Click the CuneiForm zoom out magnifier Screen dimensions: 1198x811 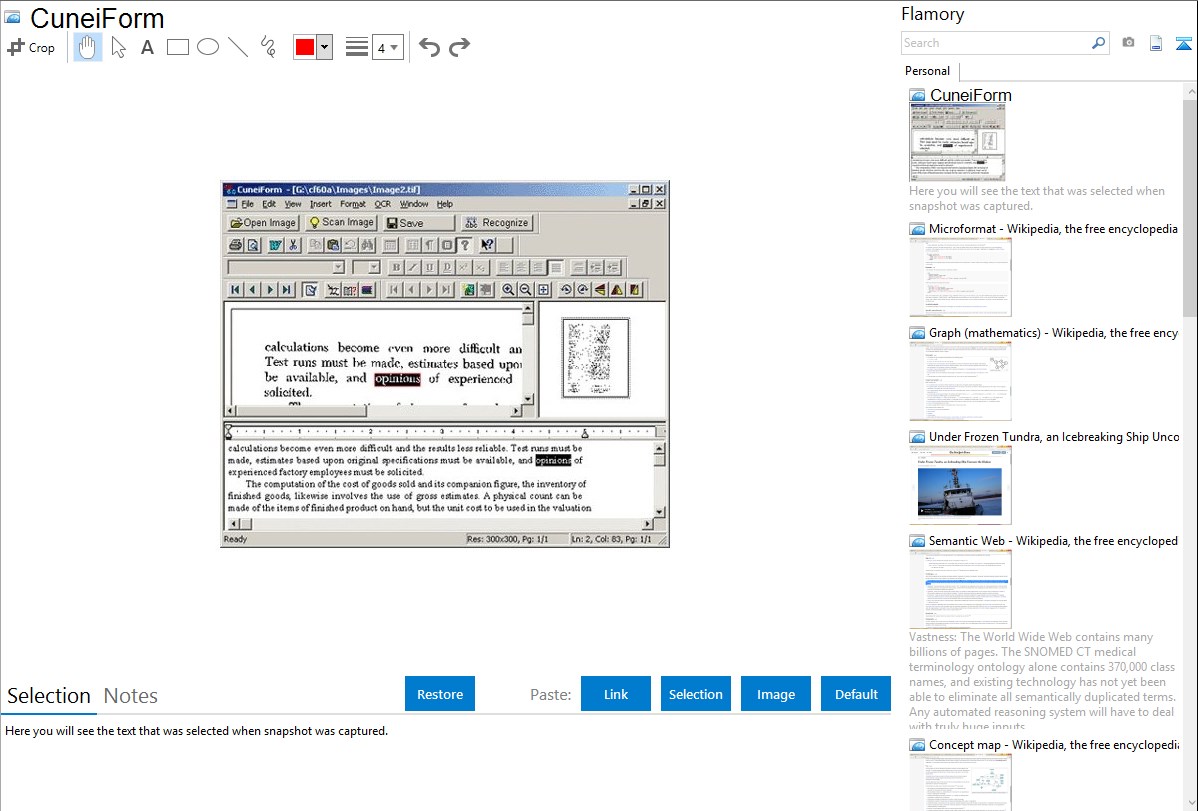526,290
